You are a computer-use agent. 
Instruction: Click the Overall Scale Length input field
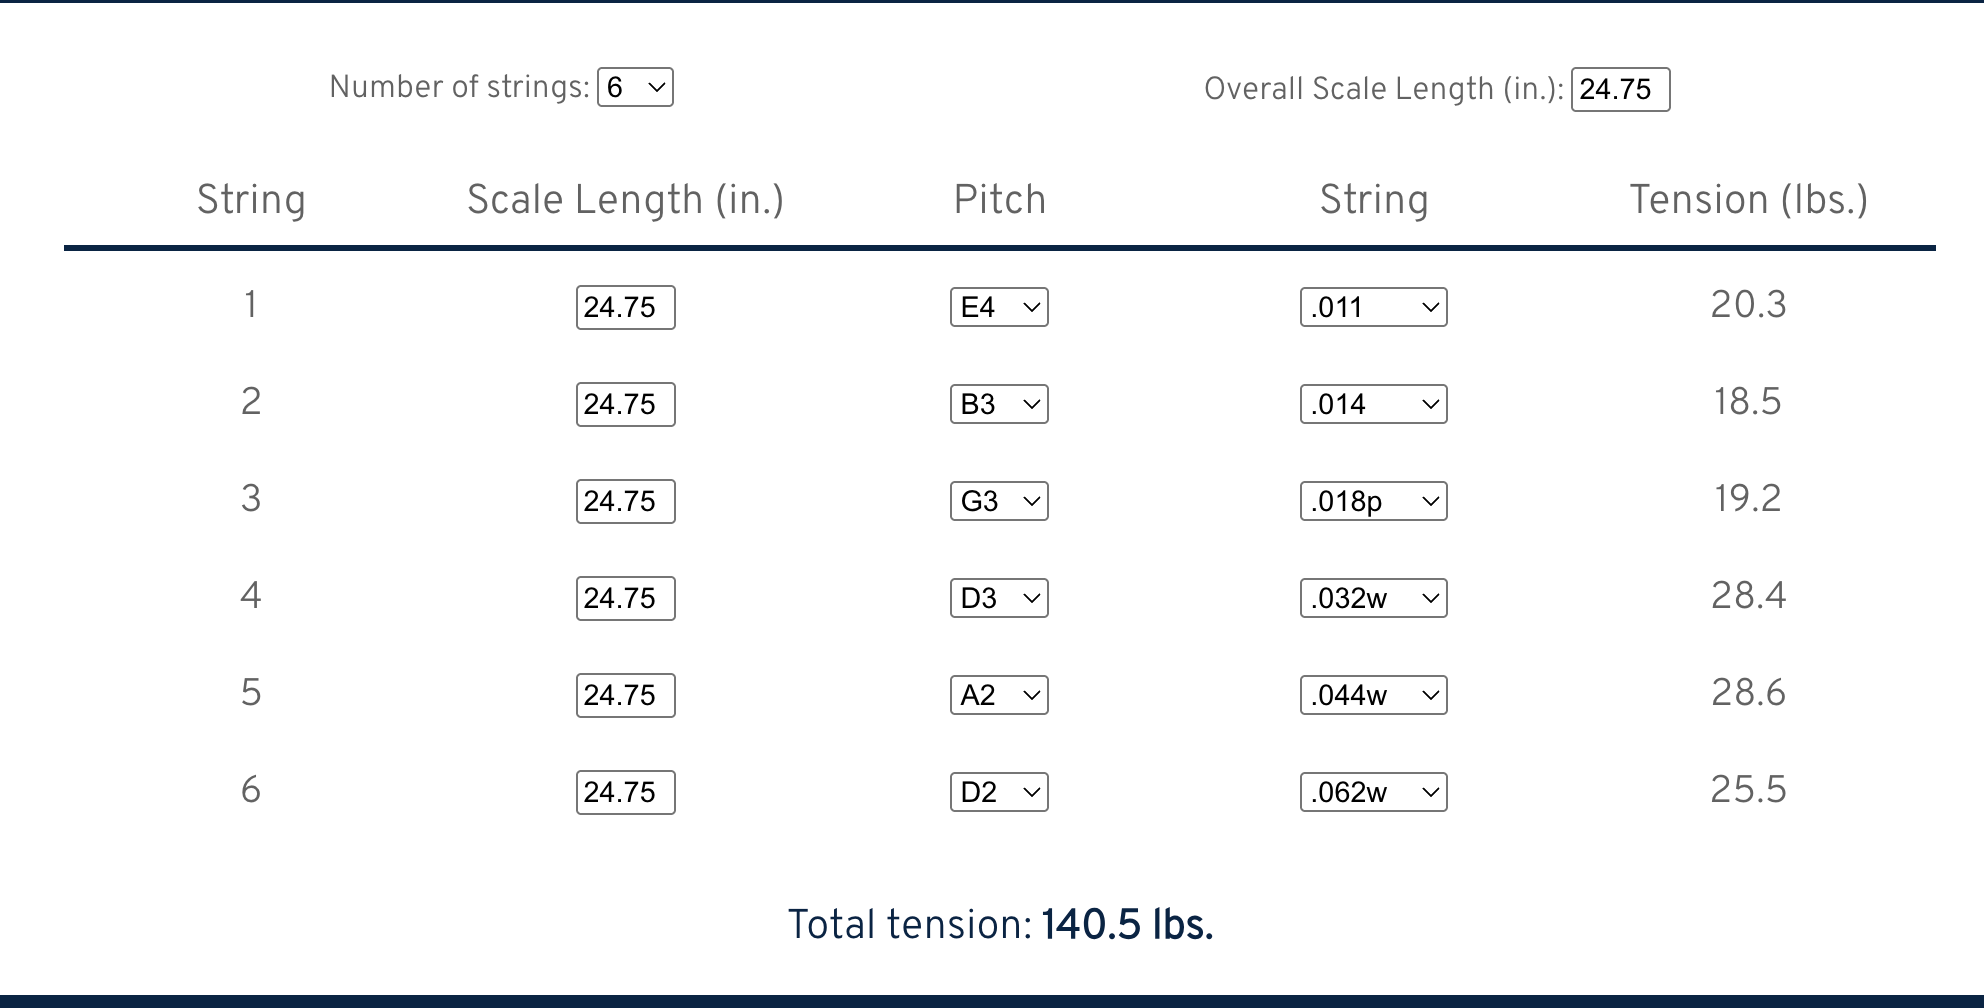click(x=1620, y=90)
